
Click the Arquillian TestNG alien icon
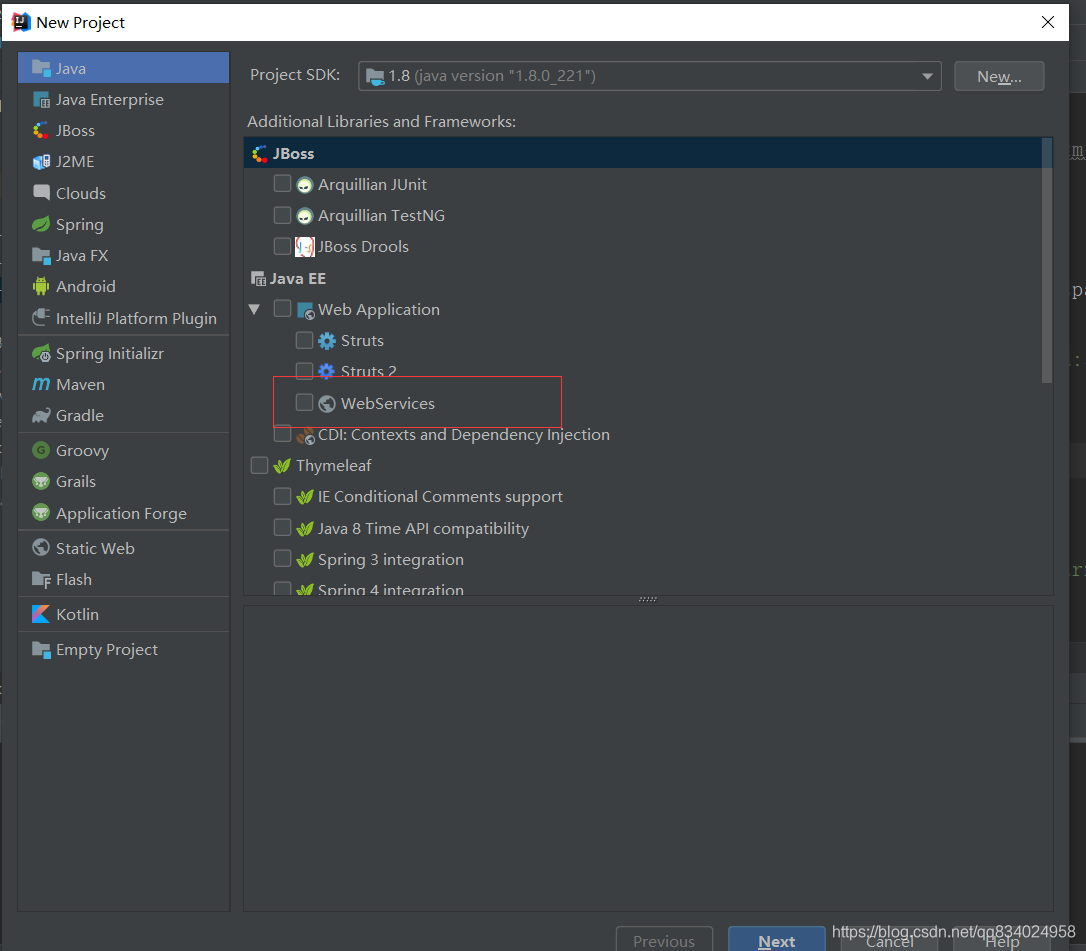click(305, 216)
